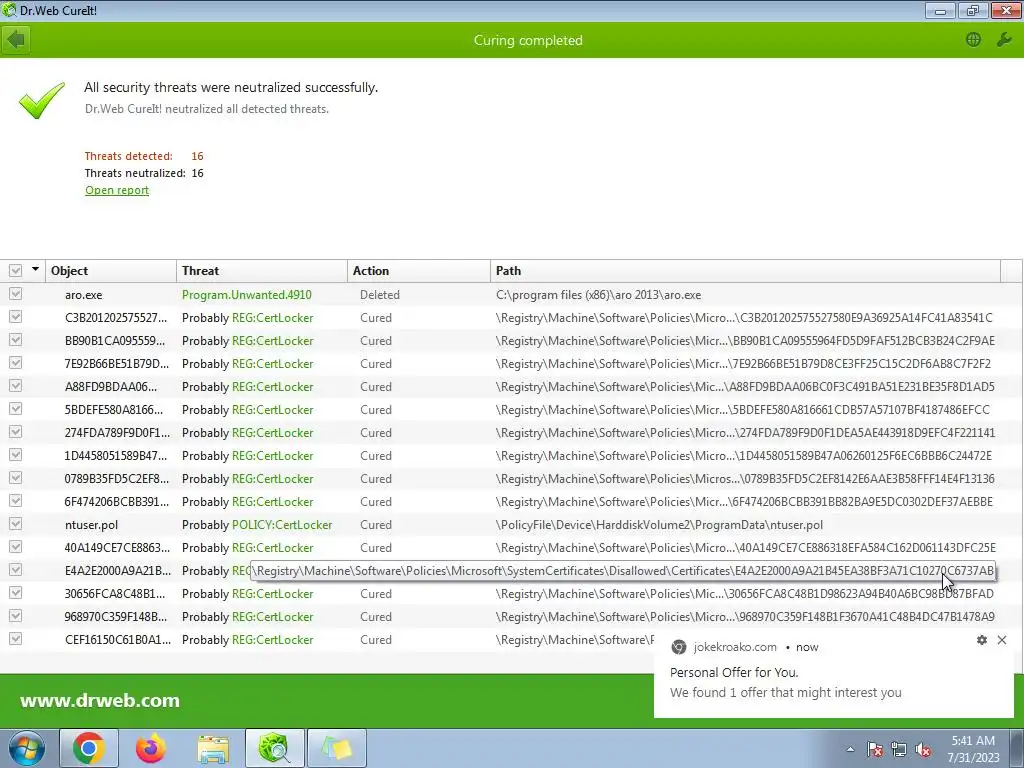Launch Firefox from the taskbar
This screenshot has height=768, width=1024.
pos(151,748)
